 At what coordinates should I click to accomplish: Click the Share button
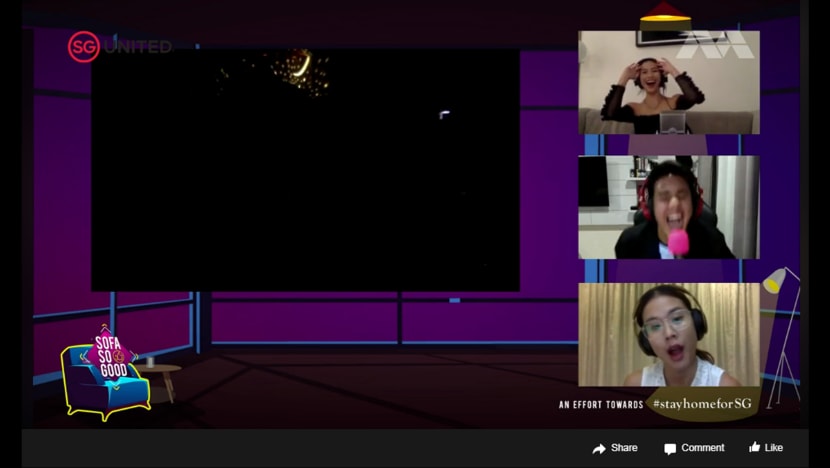click(615, 448)
